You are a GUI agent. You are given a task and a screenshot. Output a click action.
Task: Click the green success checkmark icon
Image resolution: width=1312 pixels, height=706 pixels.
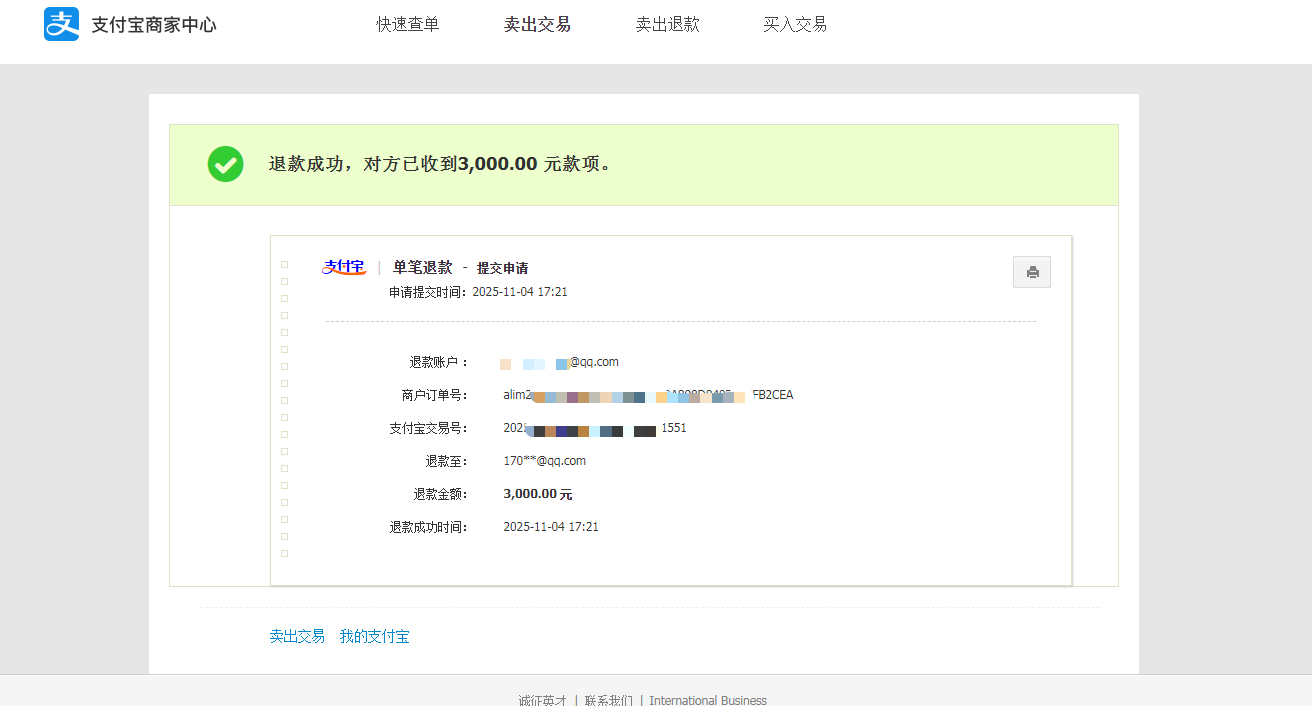click(x=225, y=163)
